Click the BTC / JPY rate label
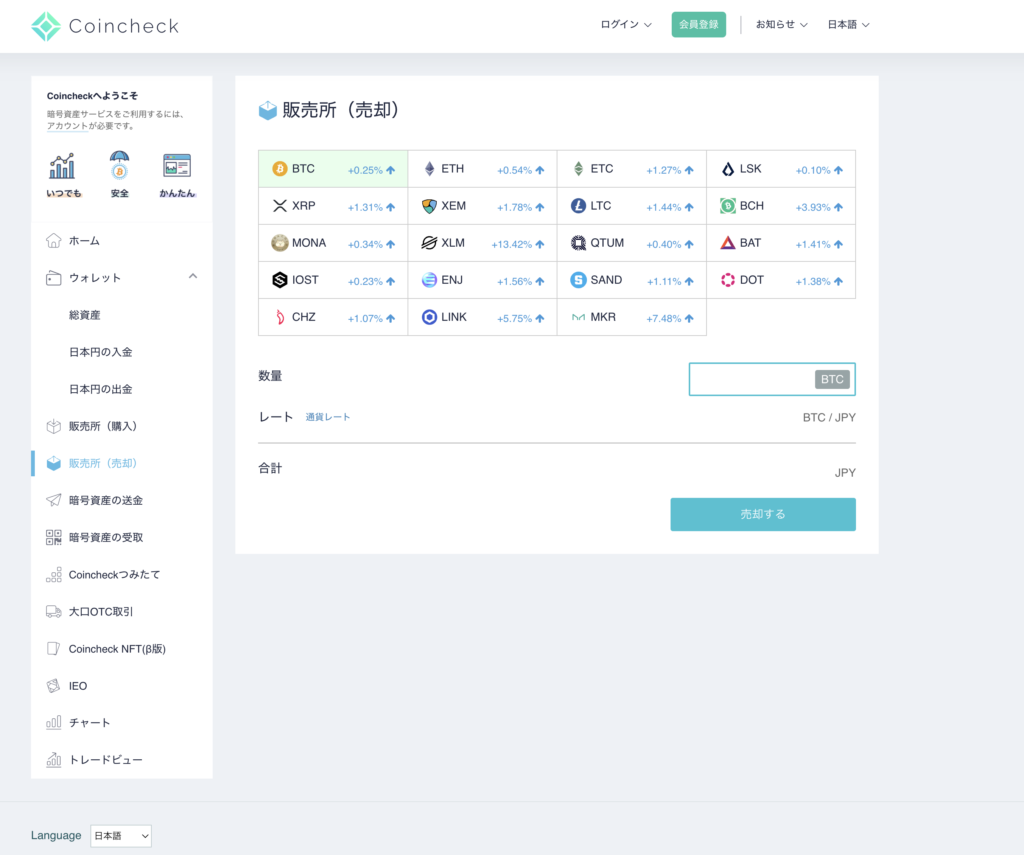This screenshot has height=855, width=1024. (x=829, y=417)
